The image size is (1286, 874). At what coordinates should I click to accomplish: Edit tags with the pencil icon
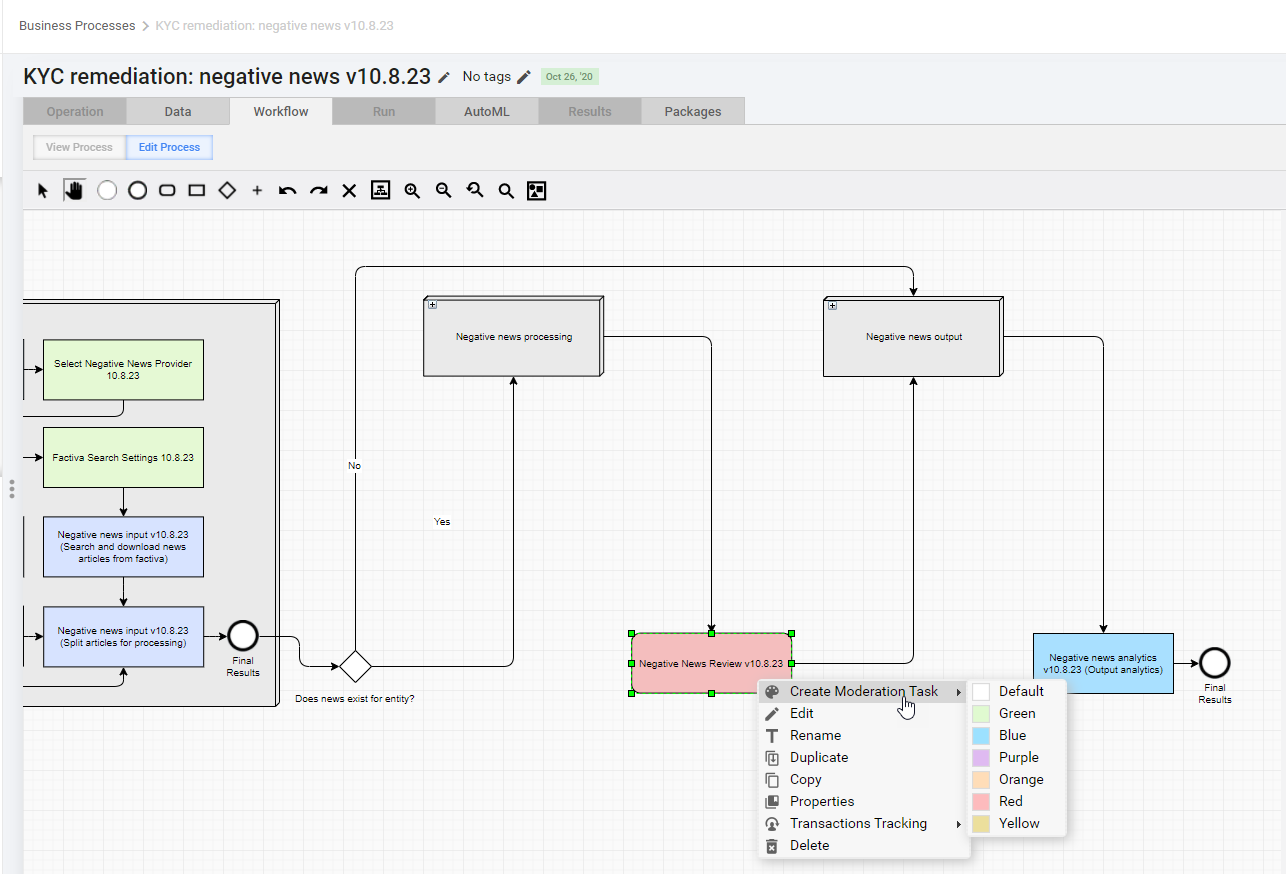[x=524, y=77]
